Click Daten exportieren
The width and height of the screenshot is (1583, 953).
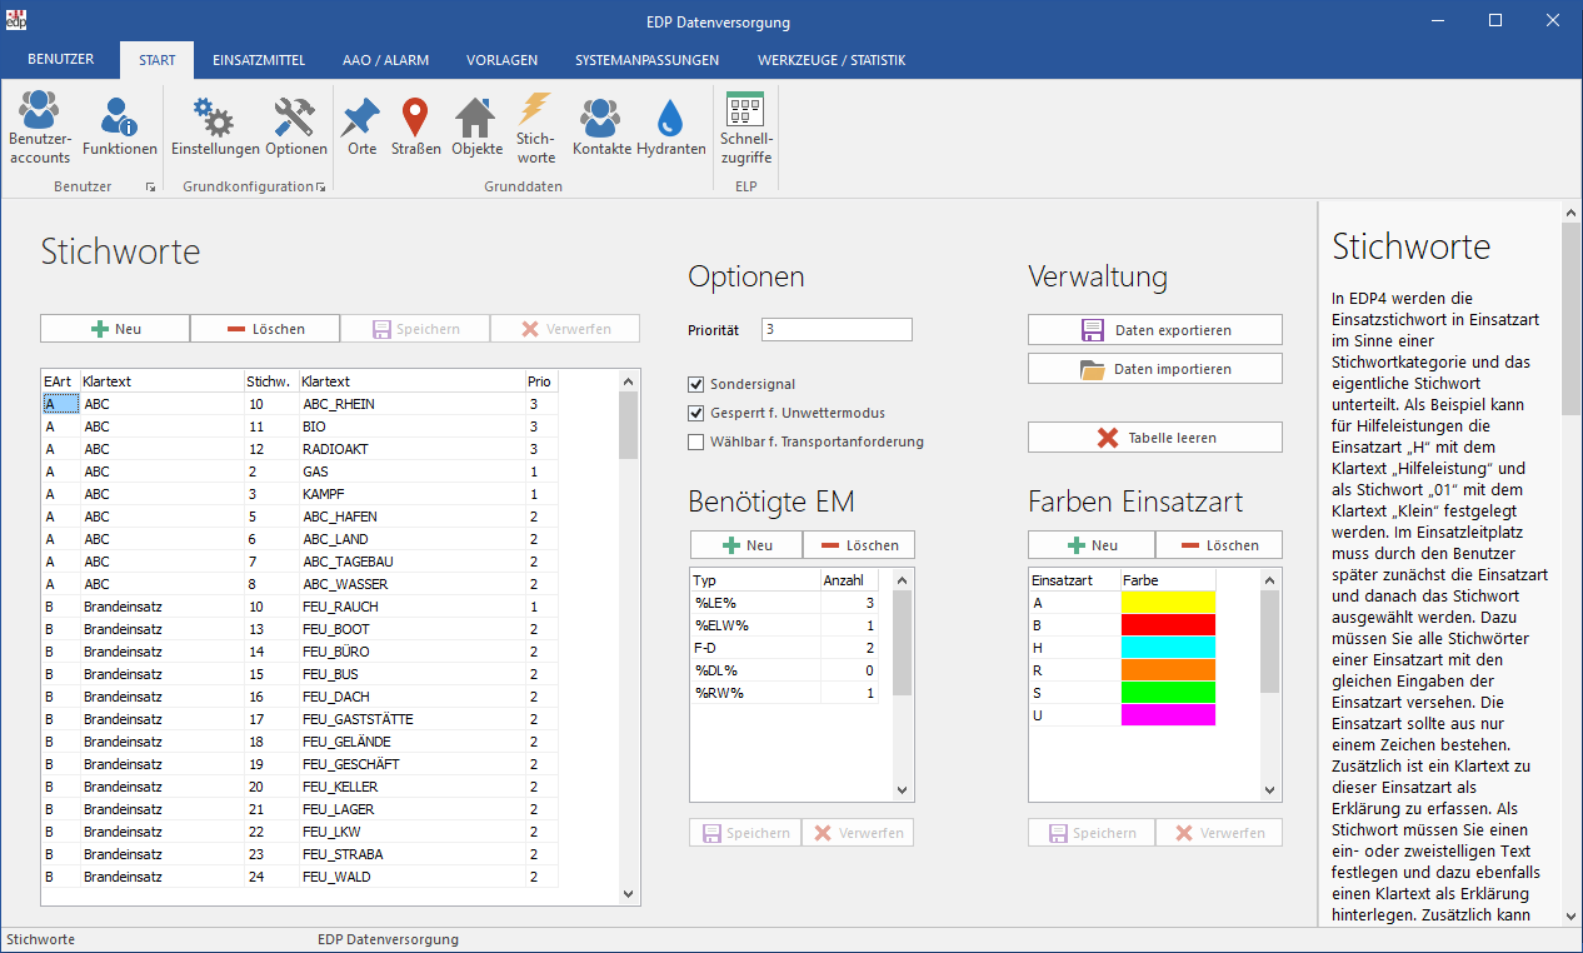1155,330
